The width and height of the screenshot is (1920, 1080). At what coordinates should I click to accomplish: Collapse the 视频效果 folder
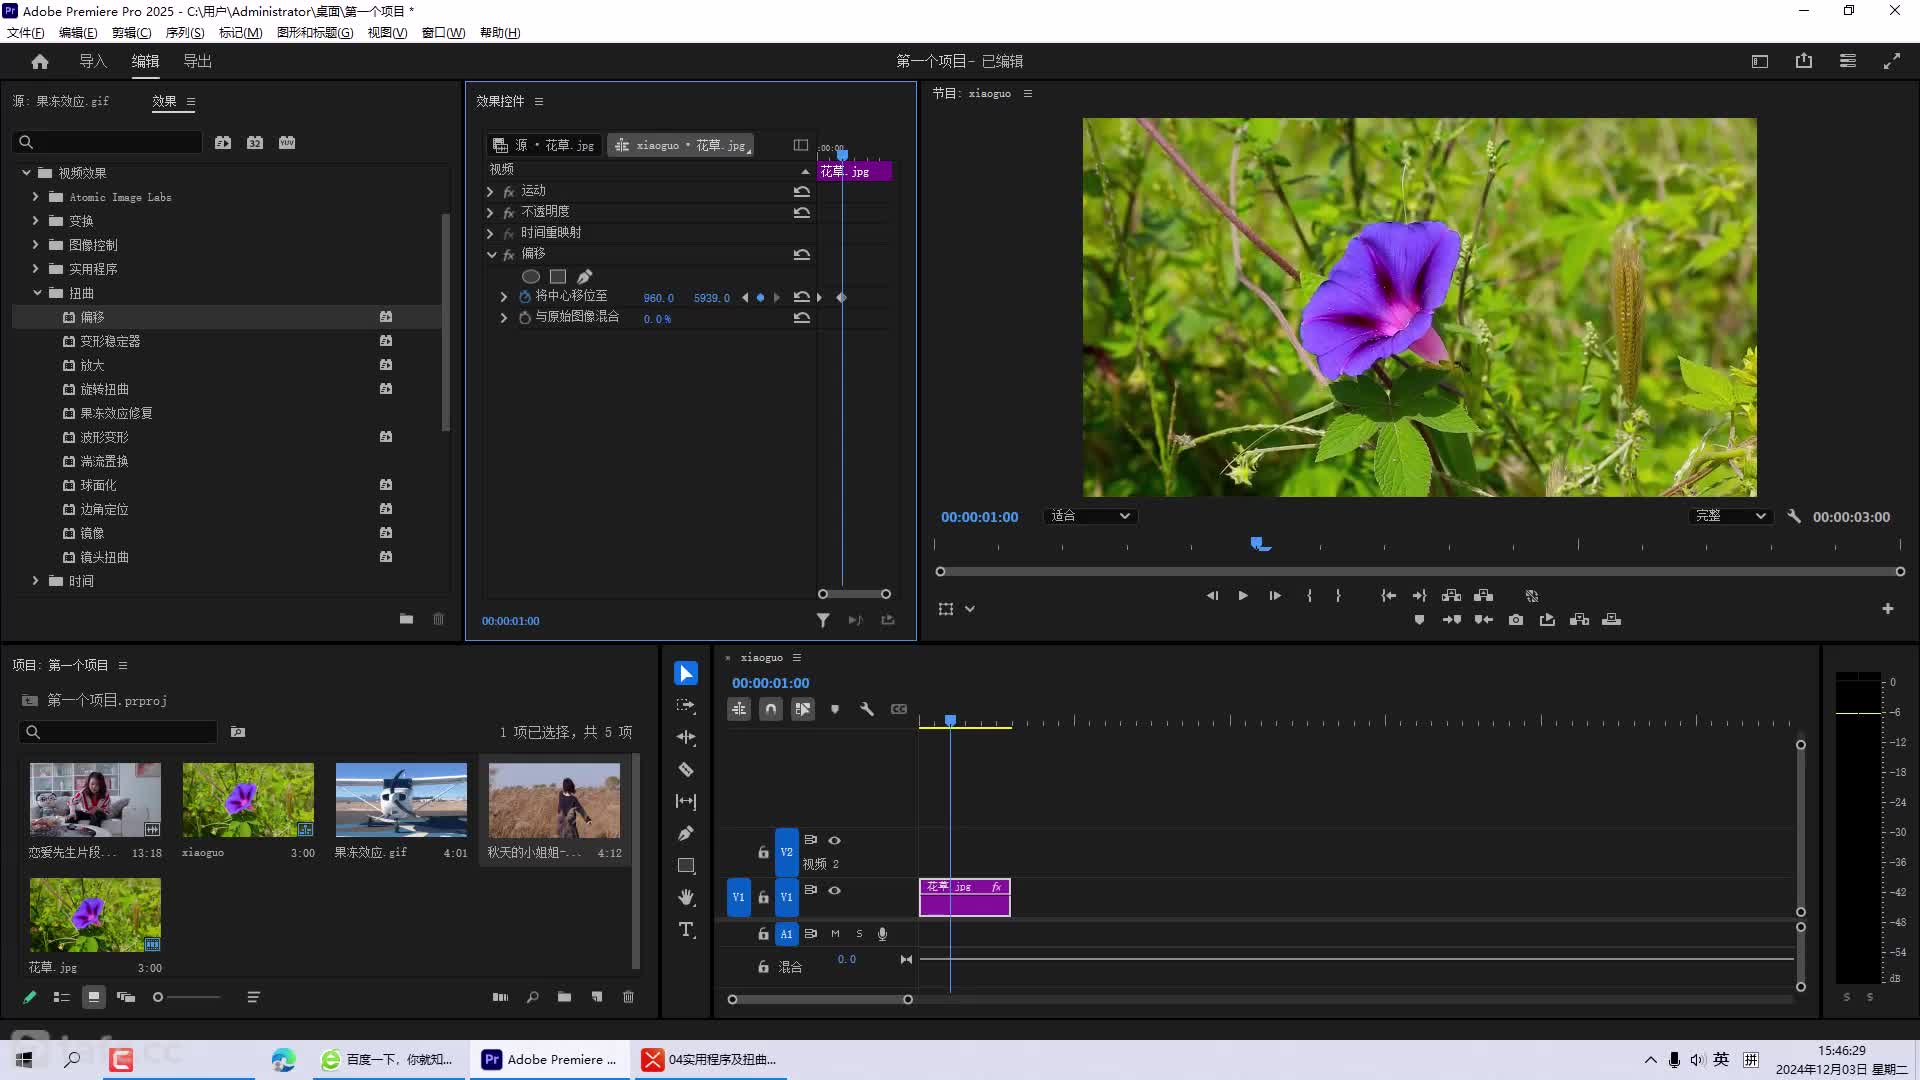click(x=27, y=173)
